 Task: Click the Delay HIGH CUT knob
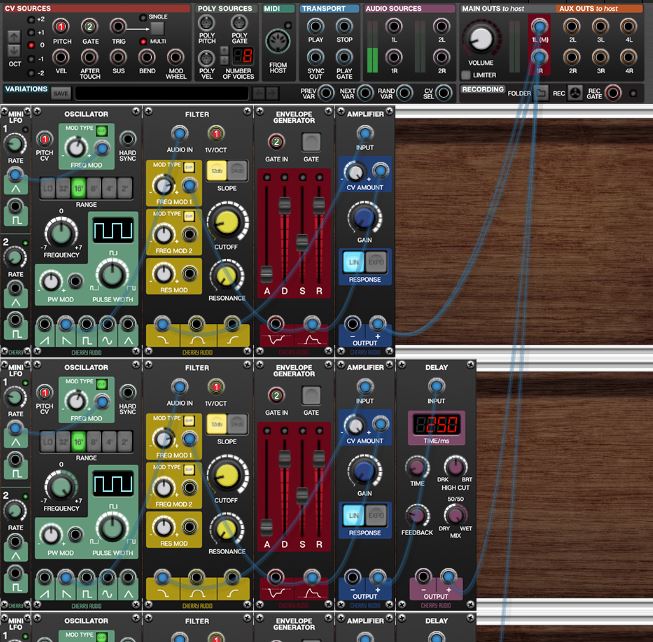coord(455,466)
